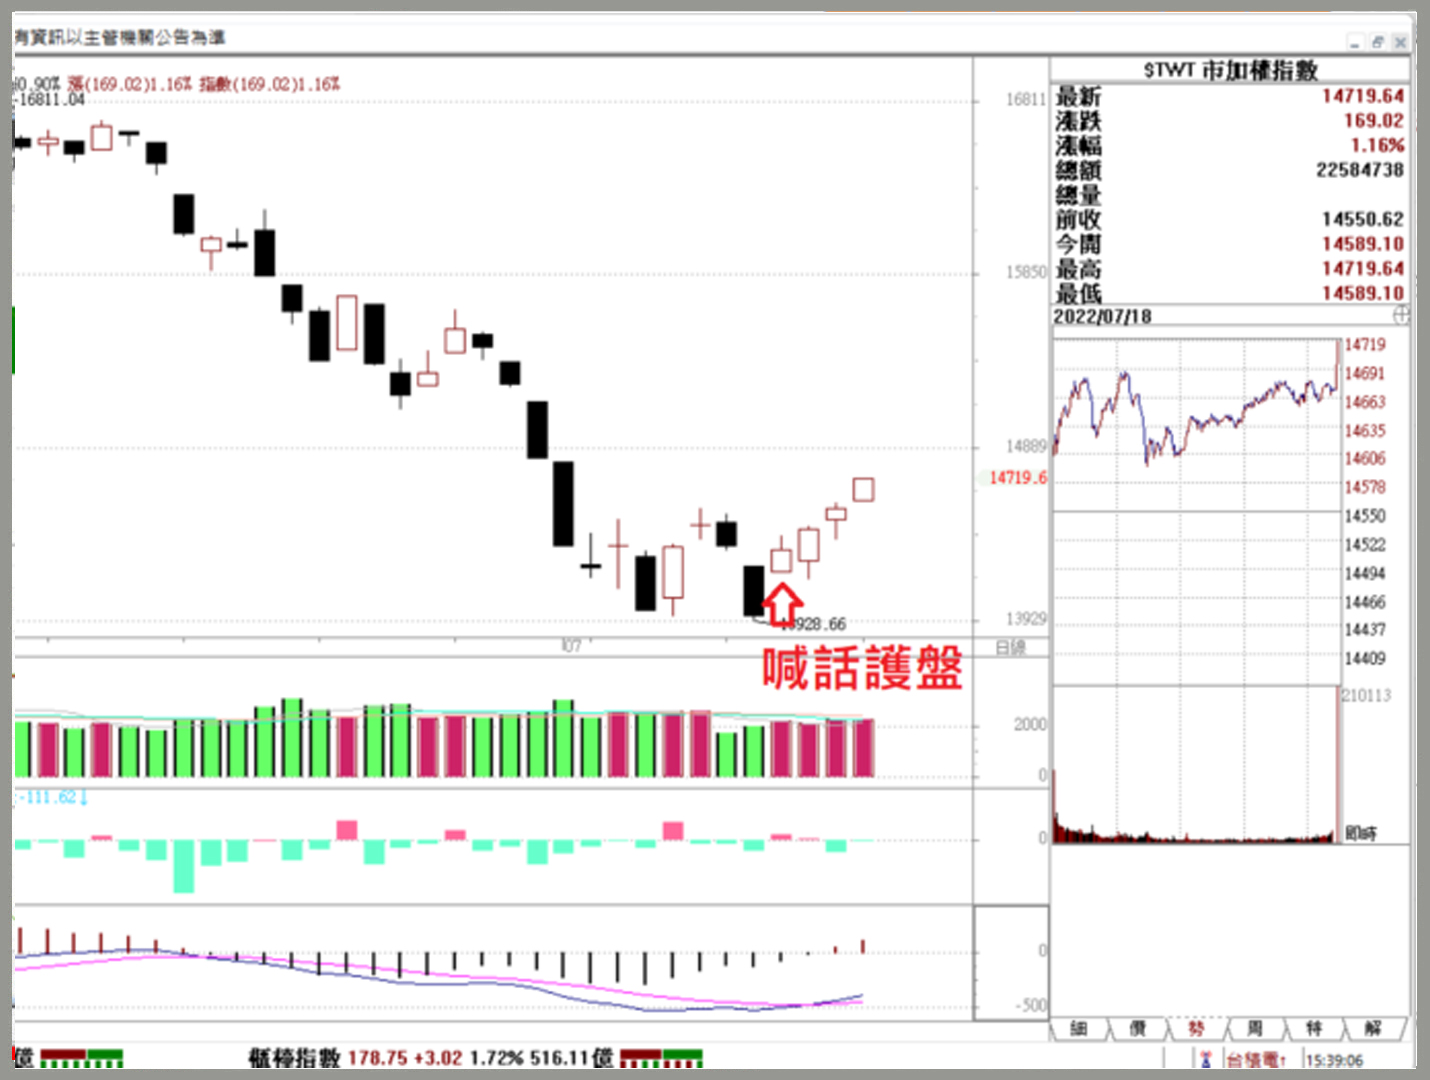Click the 台積電 ticker in status bar
Viewport: 1430px width, 1080px height.
pos(1256,1060)
